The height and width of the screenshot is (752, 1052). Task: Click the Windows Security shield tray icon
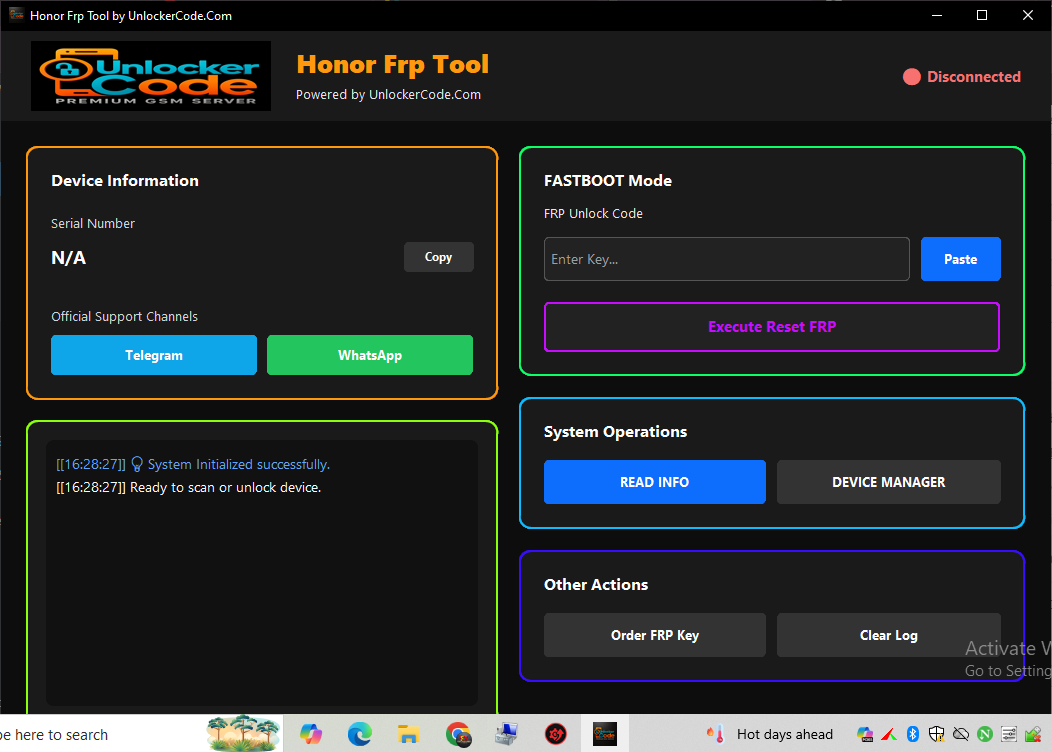click(x=937, y=735)
